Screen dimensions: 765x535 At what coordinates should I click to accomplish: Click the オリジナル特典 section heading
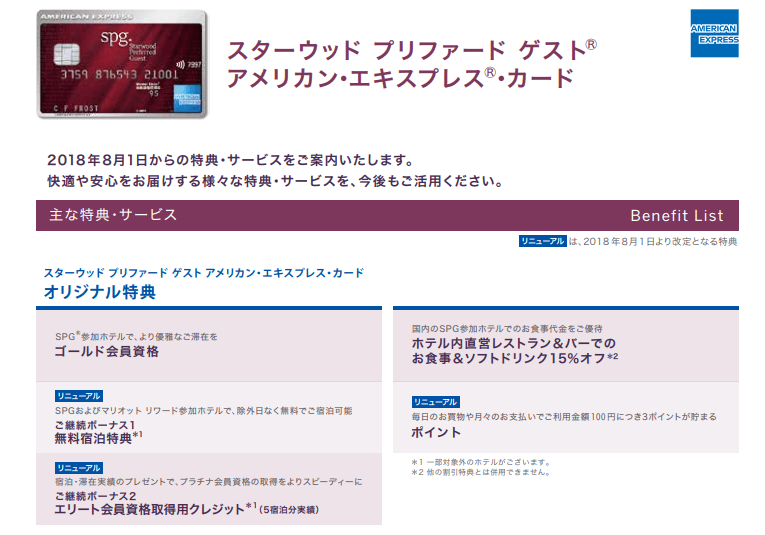click(x=100, y=293)
